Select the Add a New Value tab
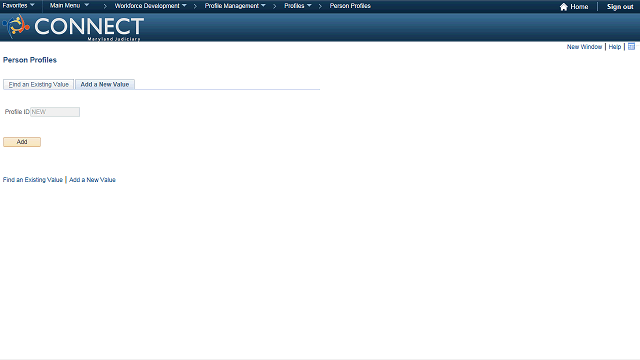The width and height of the screenshot is (640, 360). coord(105,84)
